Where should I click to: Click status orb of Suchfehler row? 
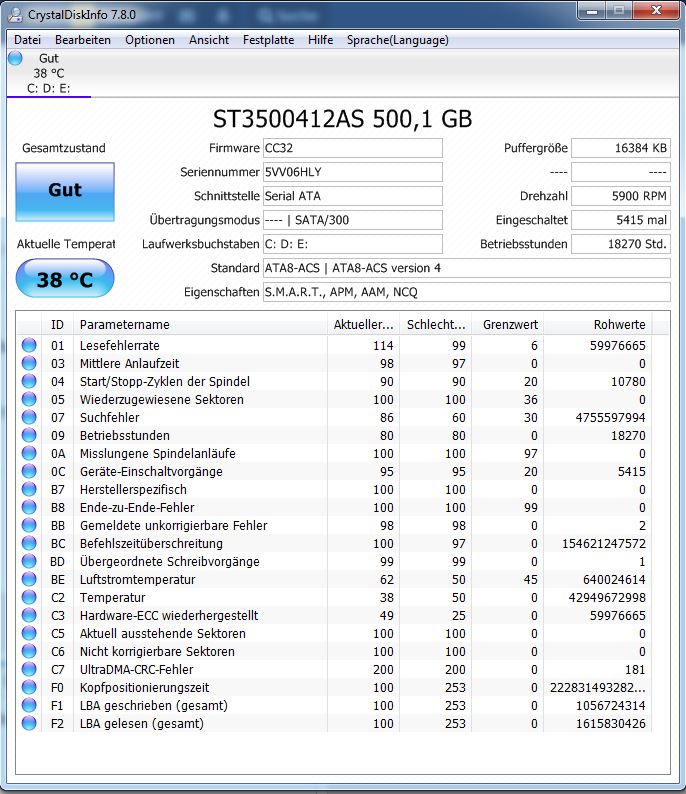click(29, 417)
